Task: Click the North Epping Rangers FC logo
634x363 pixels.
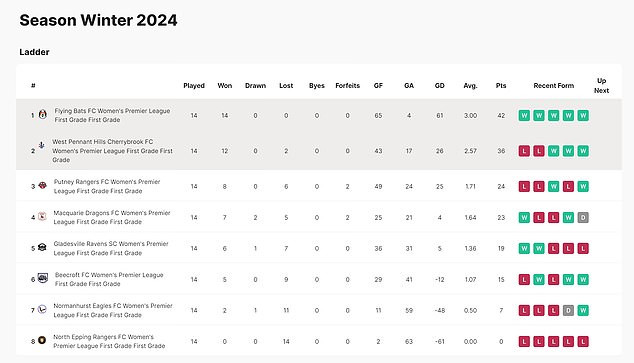Action: pyautogui.click(x=42, y=340)
